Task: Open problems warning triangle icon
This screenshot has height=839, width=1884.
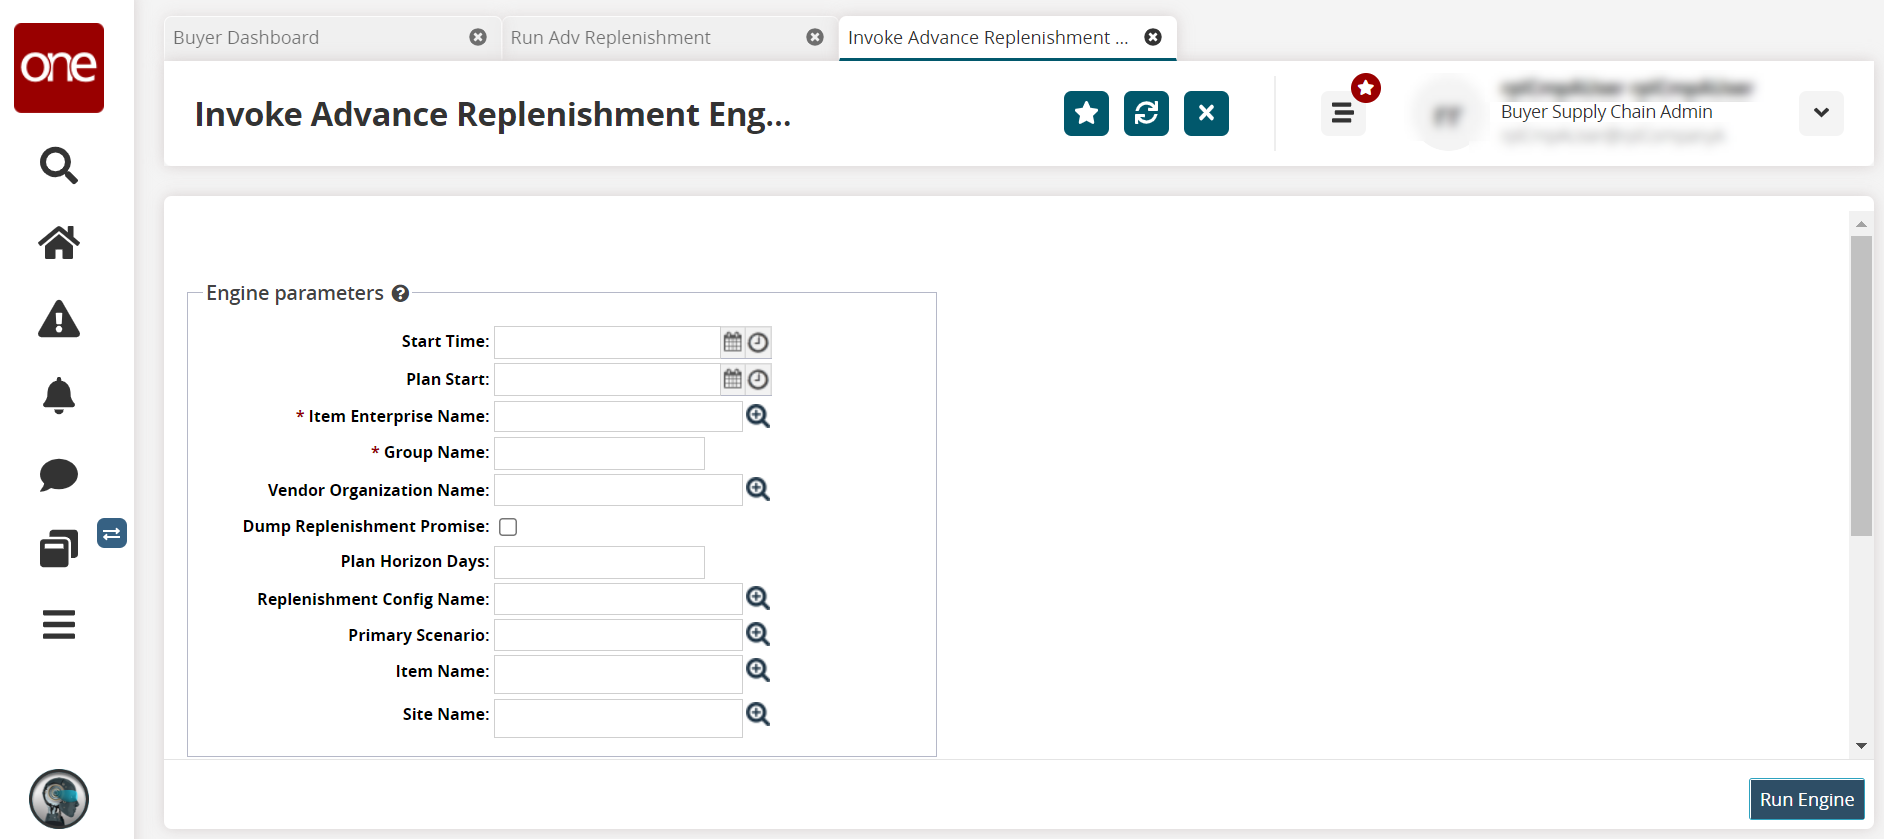Action: pyautogui.click(x=58, y=320)
